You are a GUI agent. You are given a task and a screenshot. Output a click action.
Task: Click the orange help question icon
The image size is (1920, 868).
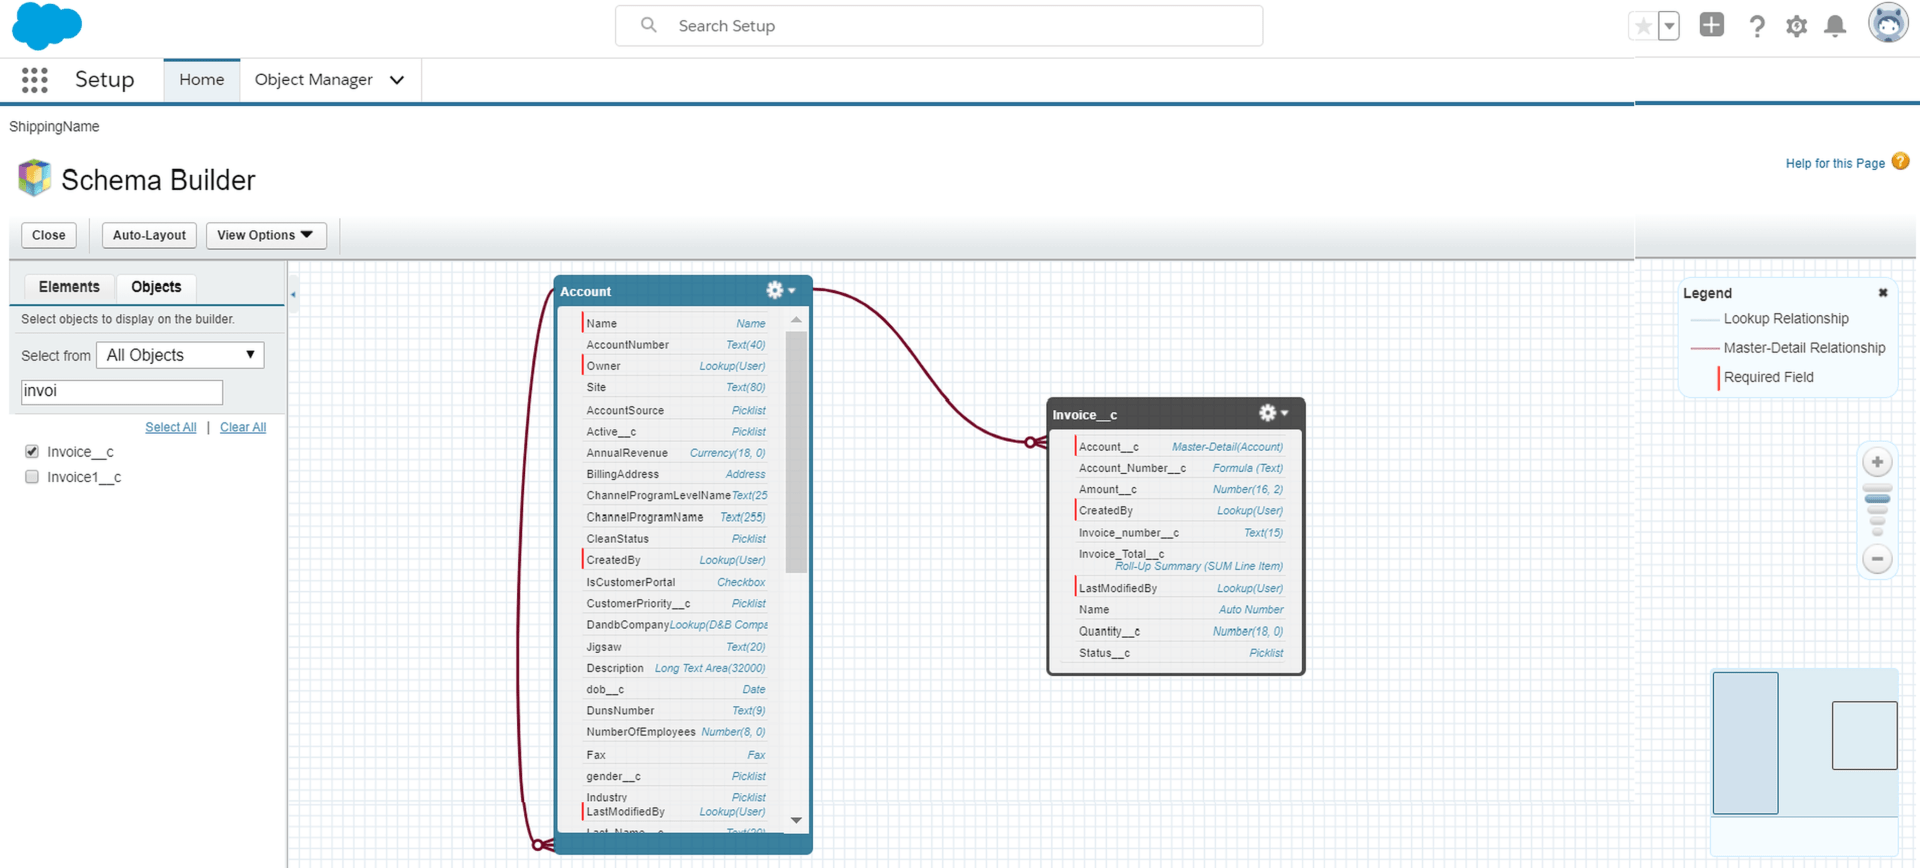1900,161
